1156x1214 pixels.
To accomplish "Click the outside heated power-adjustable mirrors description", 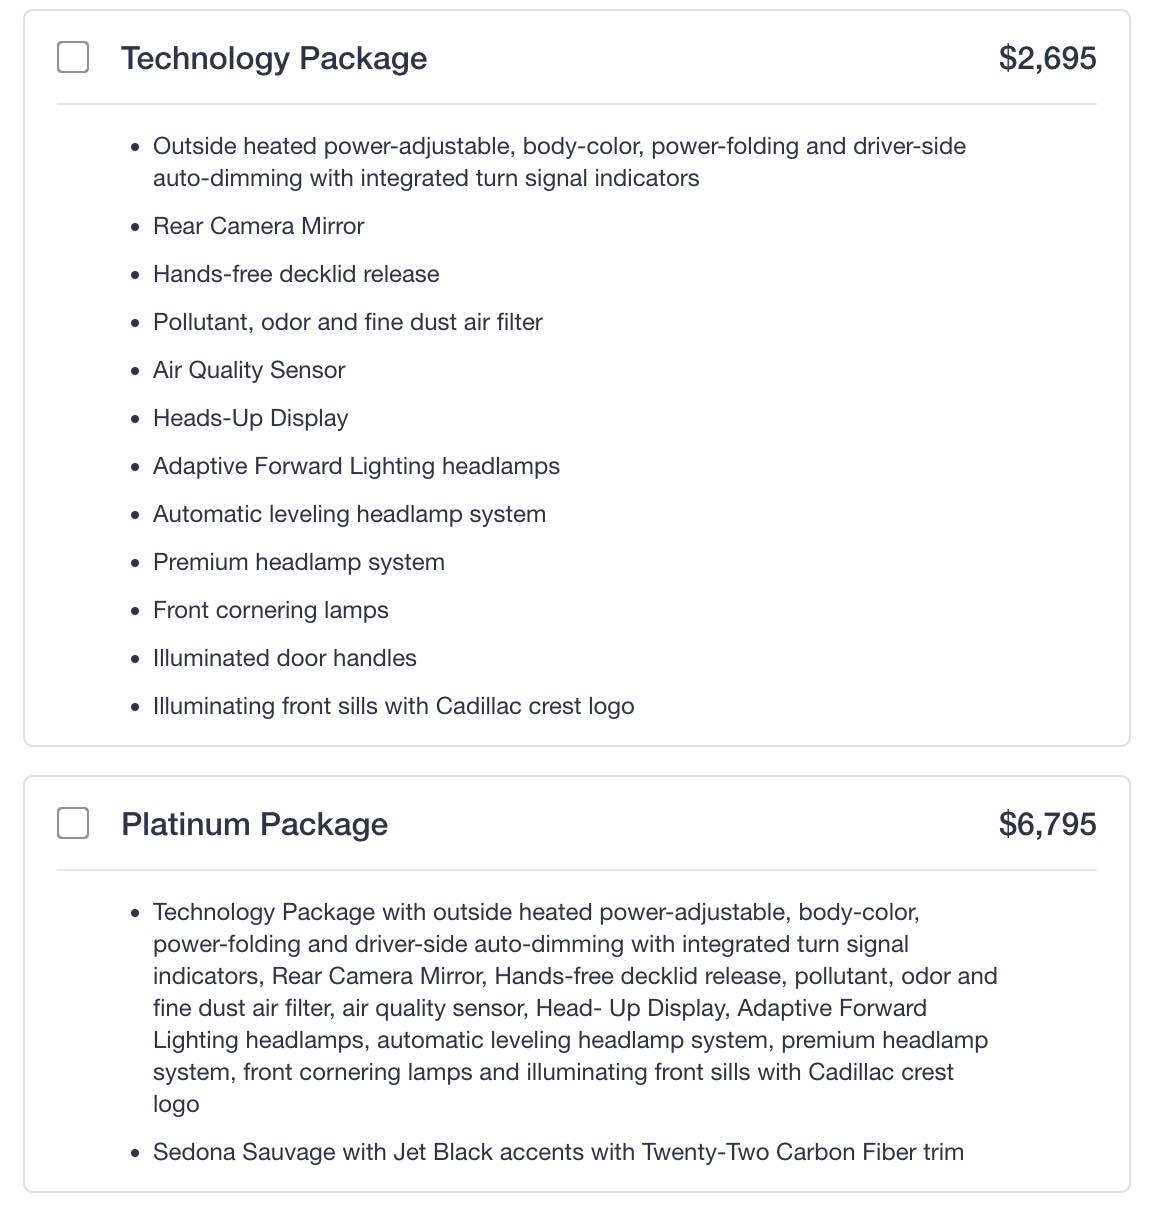I will (559, 162).
